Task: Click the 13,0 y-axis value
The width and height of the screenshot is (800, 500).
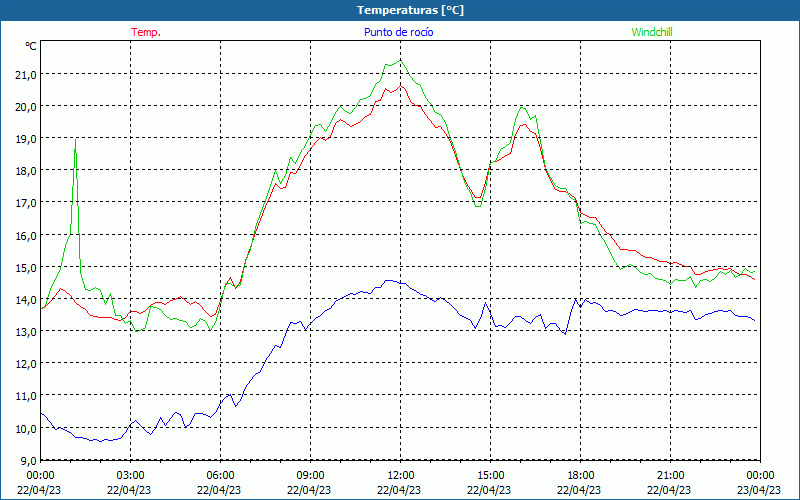Action: click(26, 332)
